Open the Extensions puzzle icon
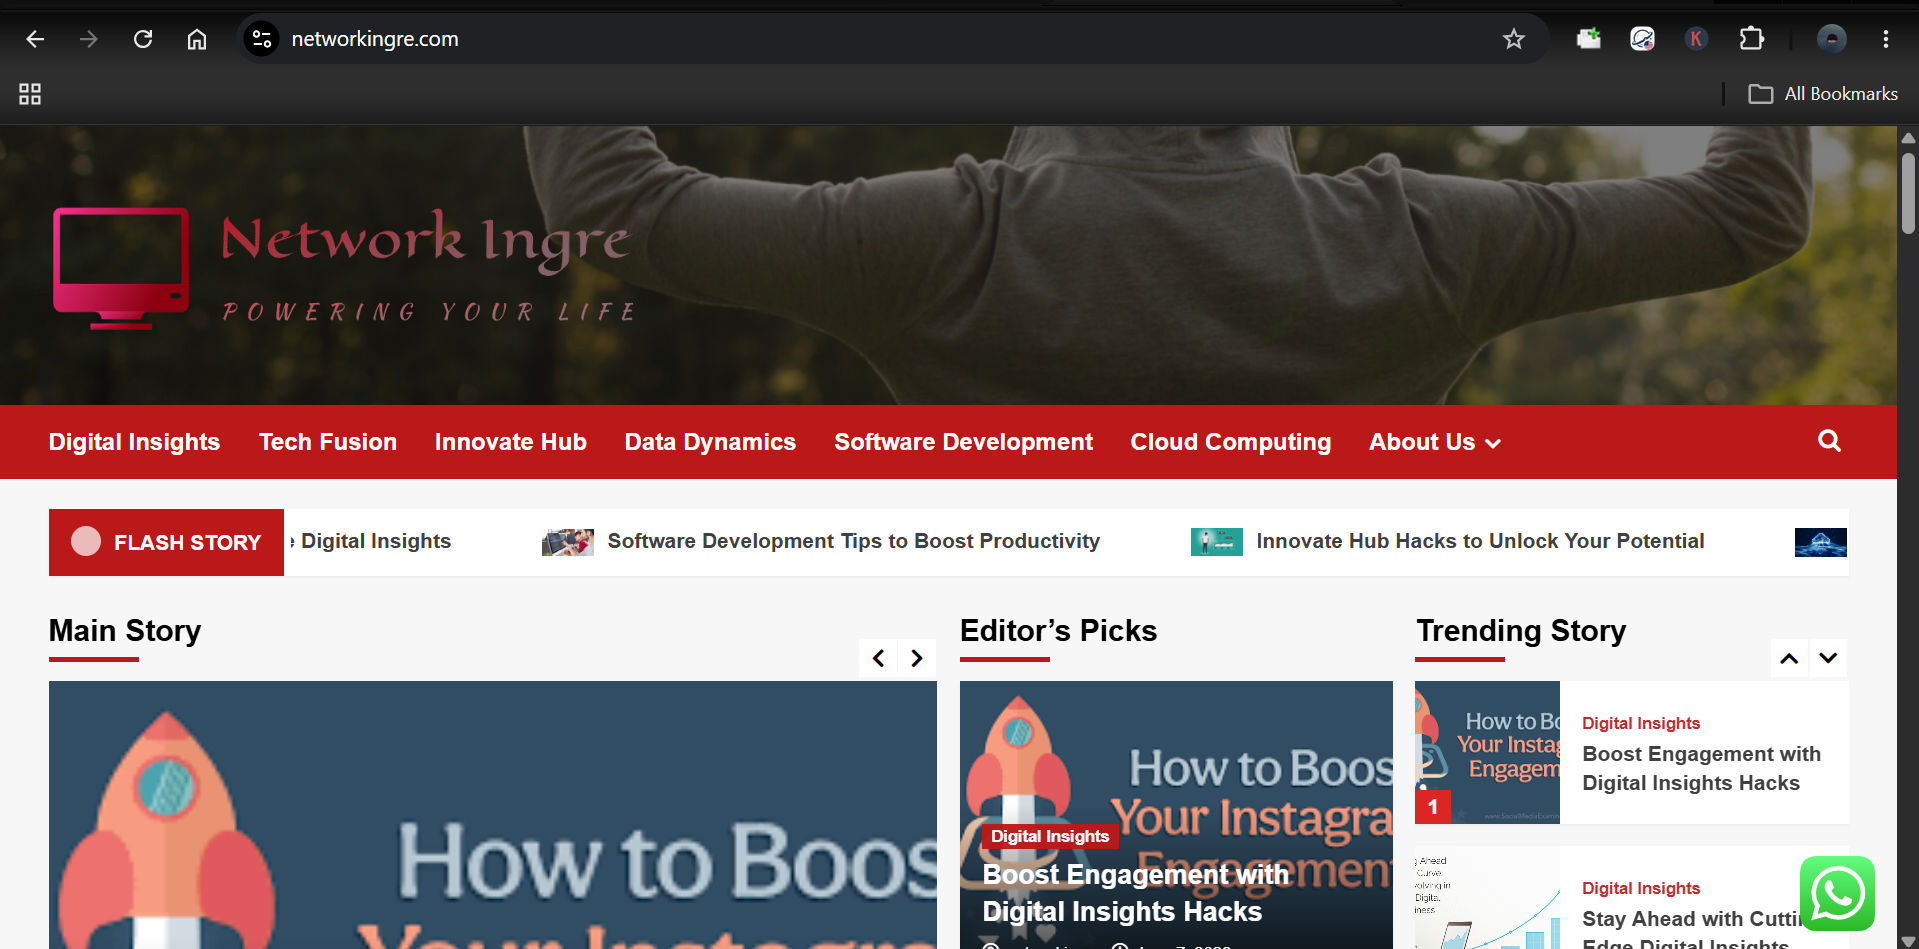 click(1751, 39)
